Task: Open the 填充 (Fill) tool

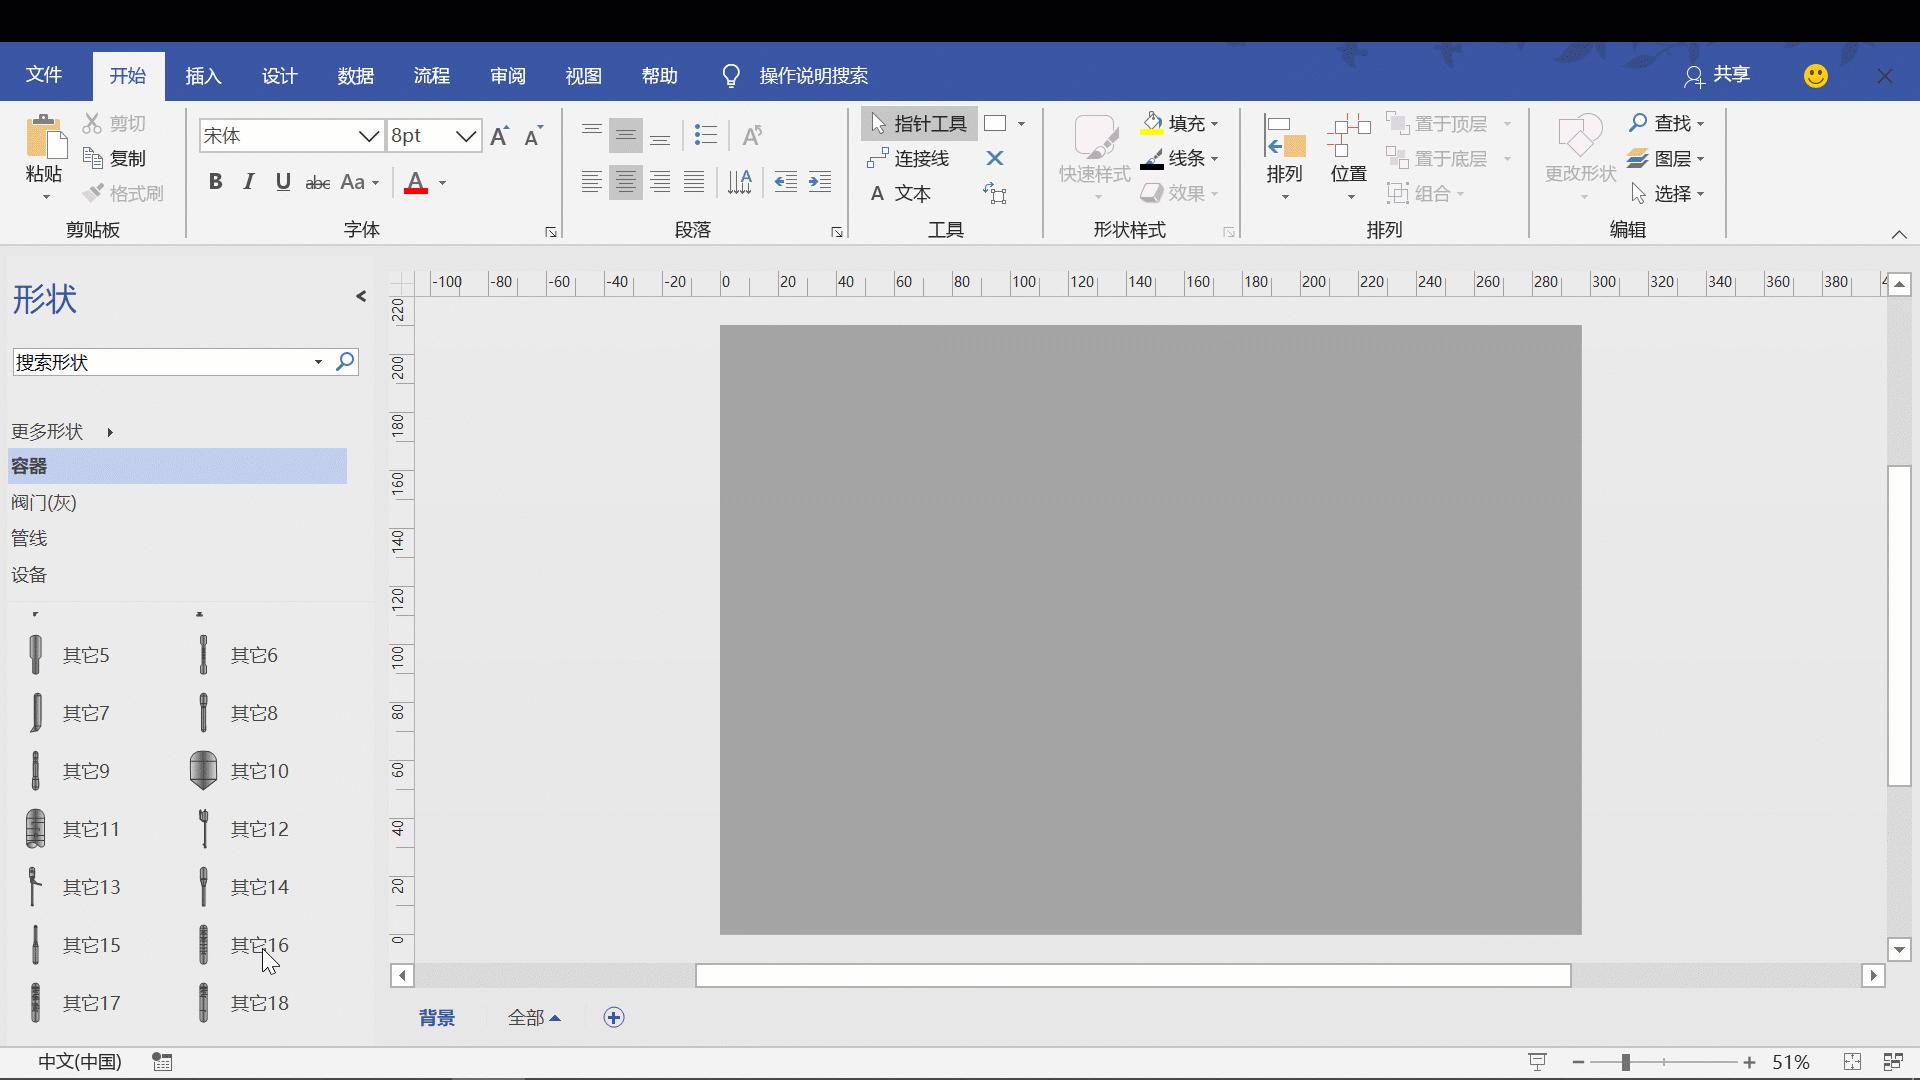Action: click(x=1180, y=123)
